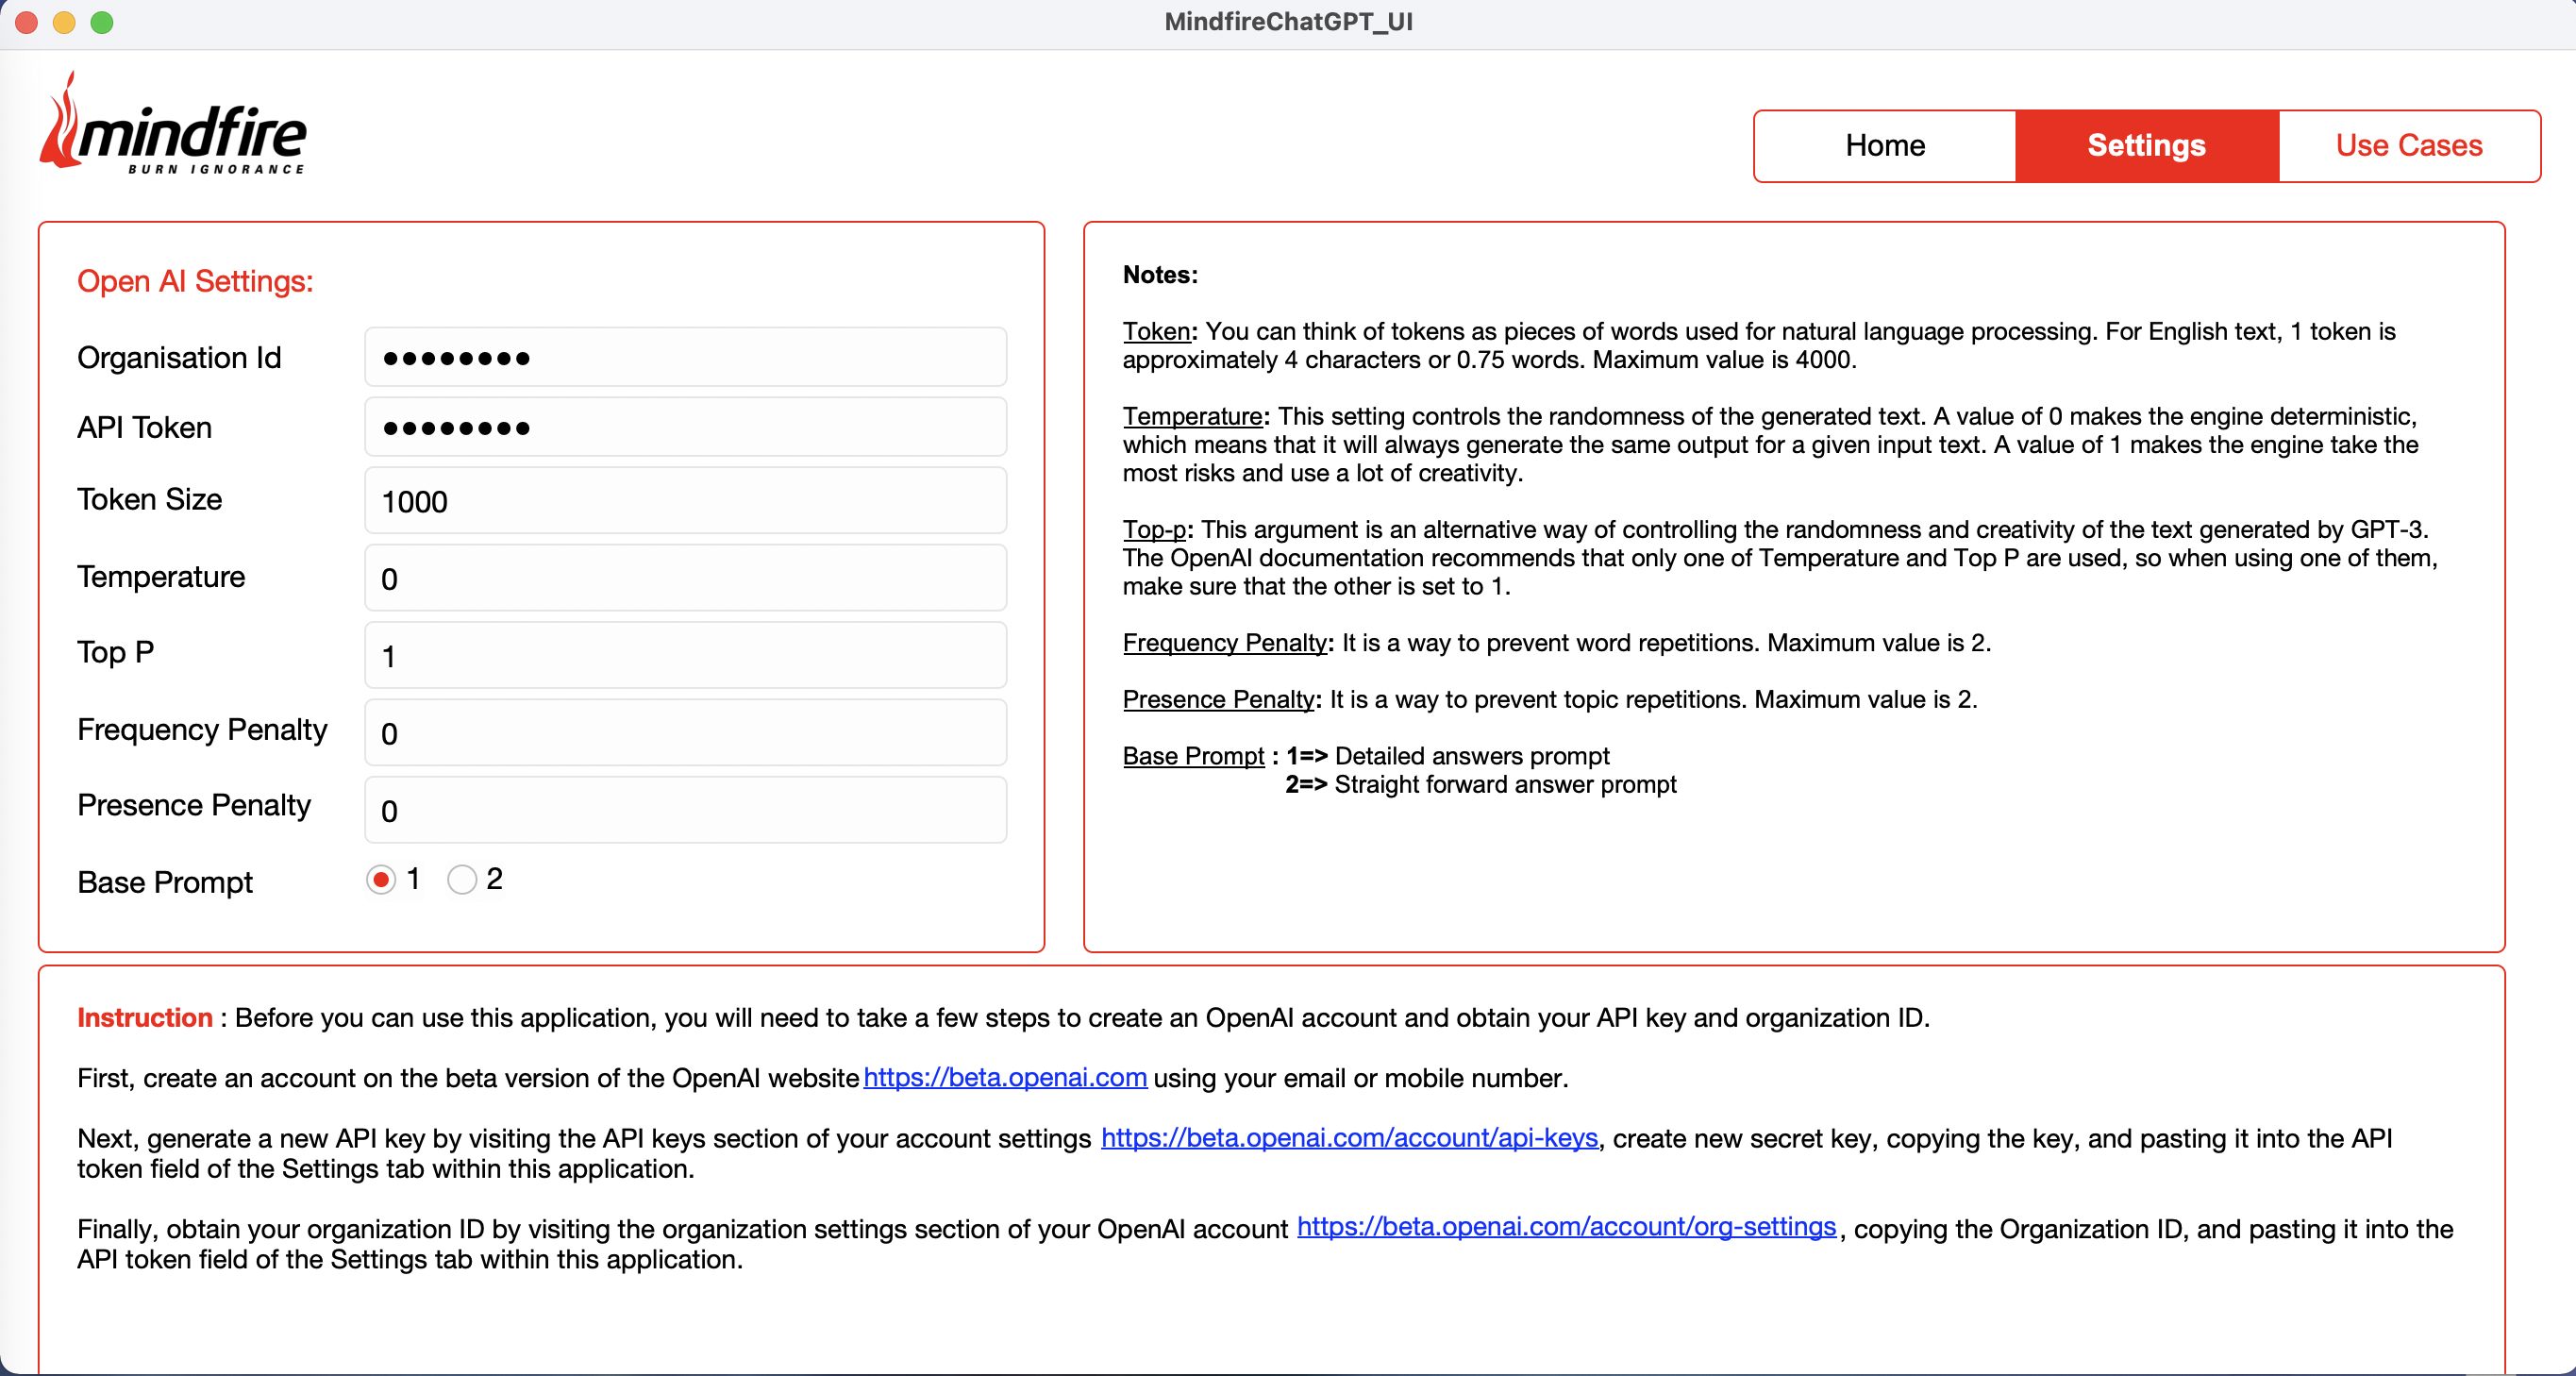Click the Top P input field
The height and width of the screenshot is (1376, 2576).
pyautogui.click(x=686, y=656)
